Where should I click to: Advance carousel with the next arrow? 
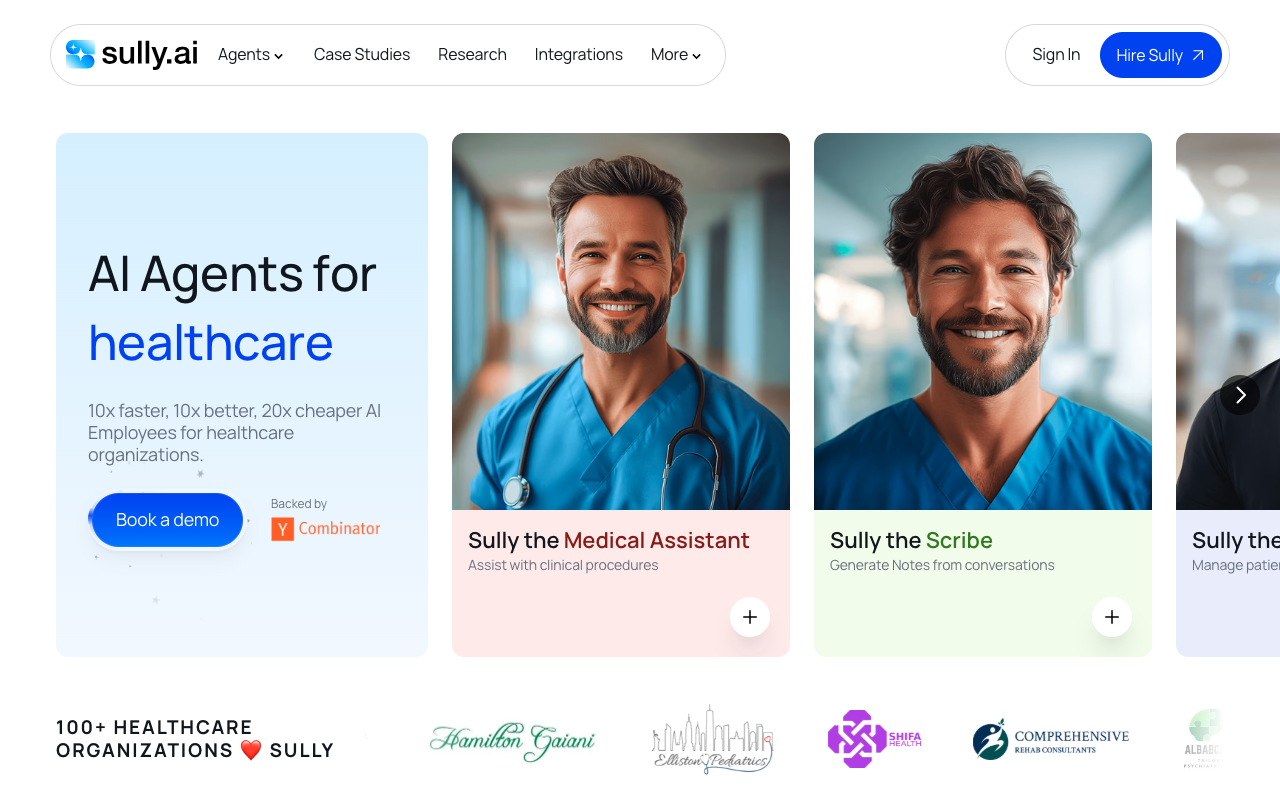click(1240, 395)
